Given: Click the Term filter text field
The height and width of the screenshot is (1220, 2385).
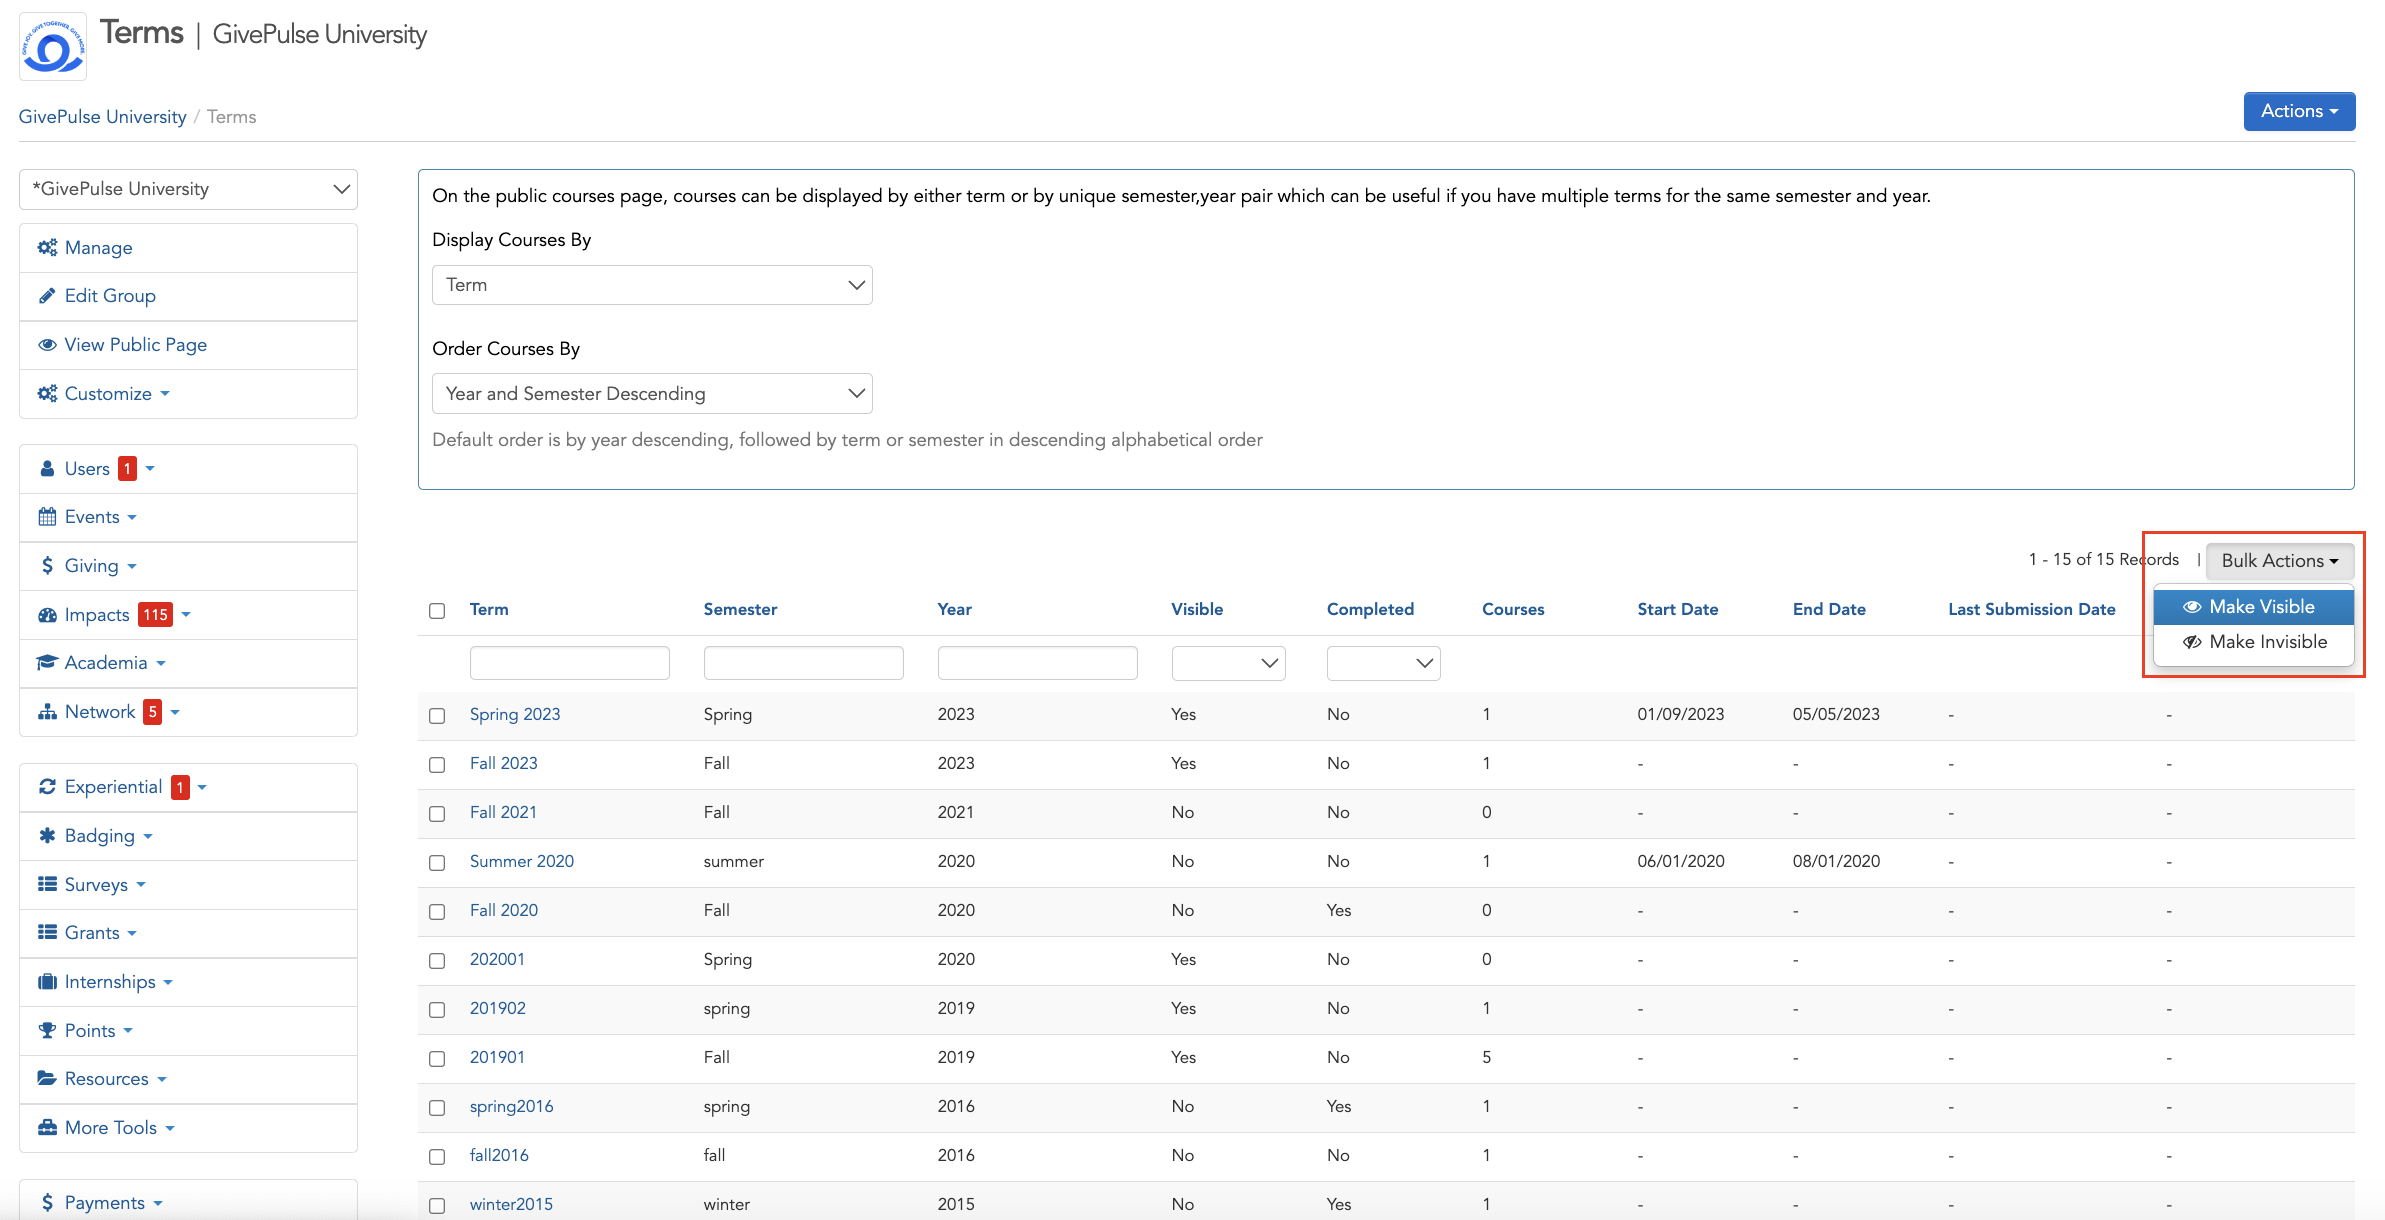Looking at the screenshot, I should pyautogui.click(x=569, y=663).
